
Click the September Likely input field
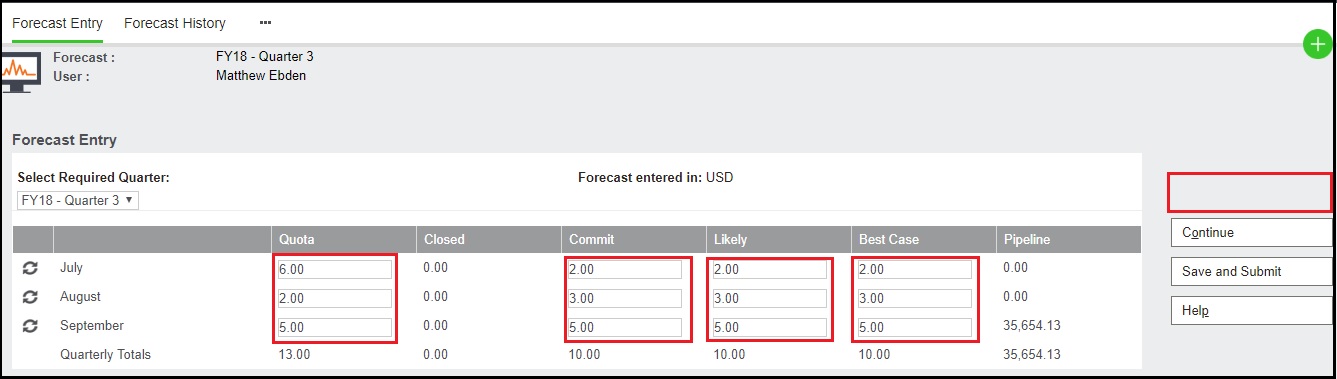[x=770, y=327]
